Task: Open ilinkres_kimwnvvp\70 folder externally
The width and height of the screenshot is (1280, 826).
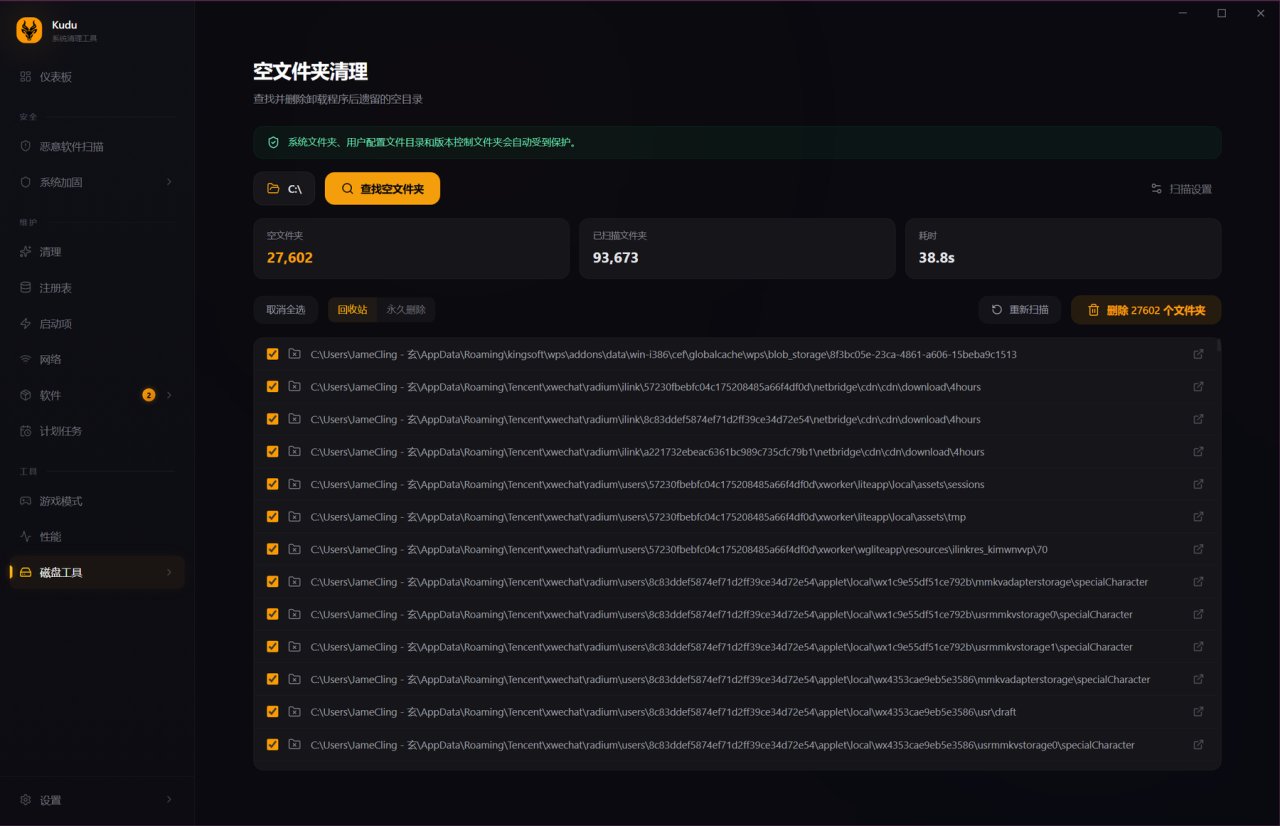Action: [1198, 549]
